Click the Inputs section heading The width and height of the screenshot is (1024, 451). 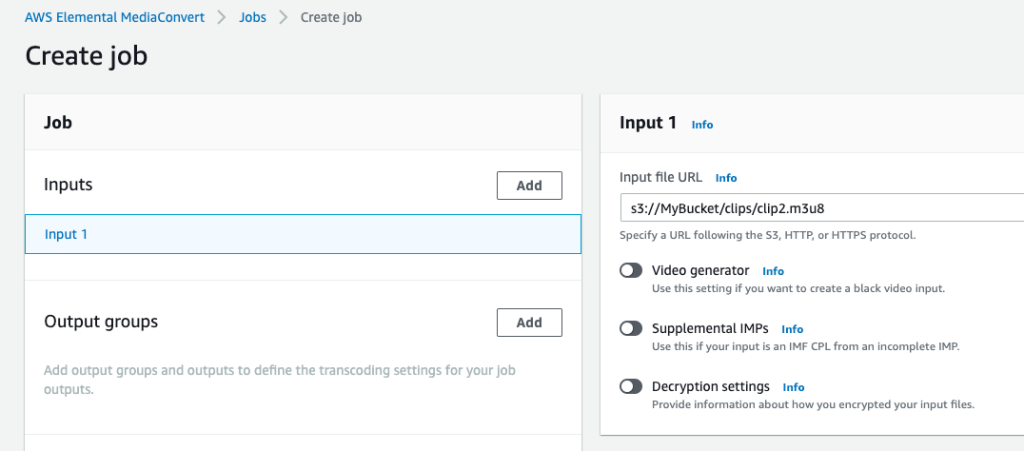pyautogui.click(x=68, y=185)
